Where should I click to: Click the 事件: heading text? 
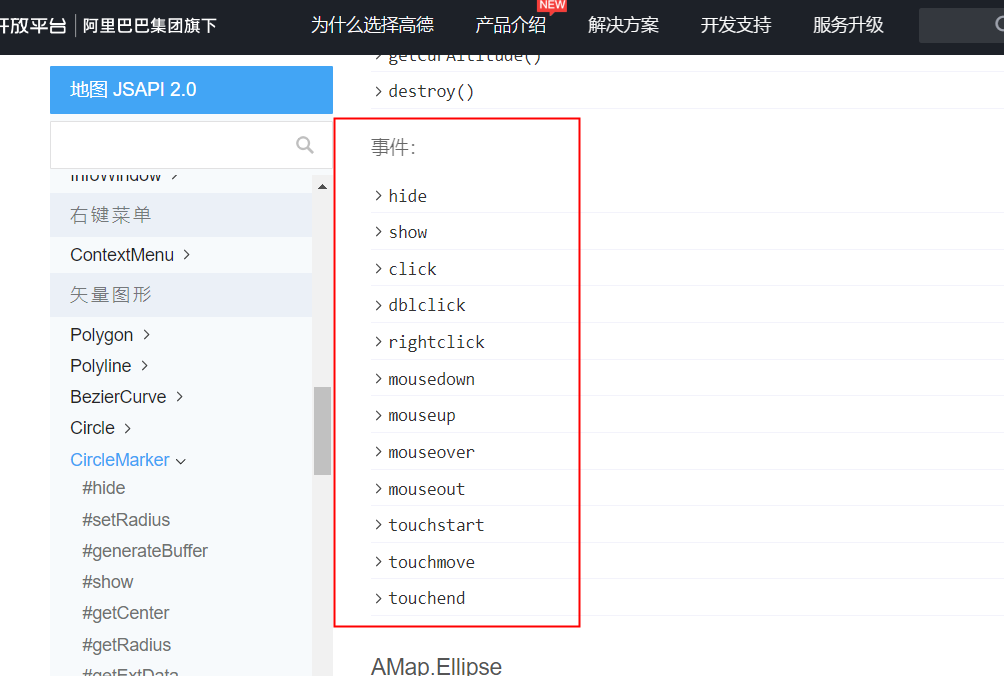point(393,147)
